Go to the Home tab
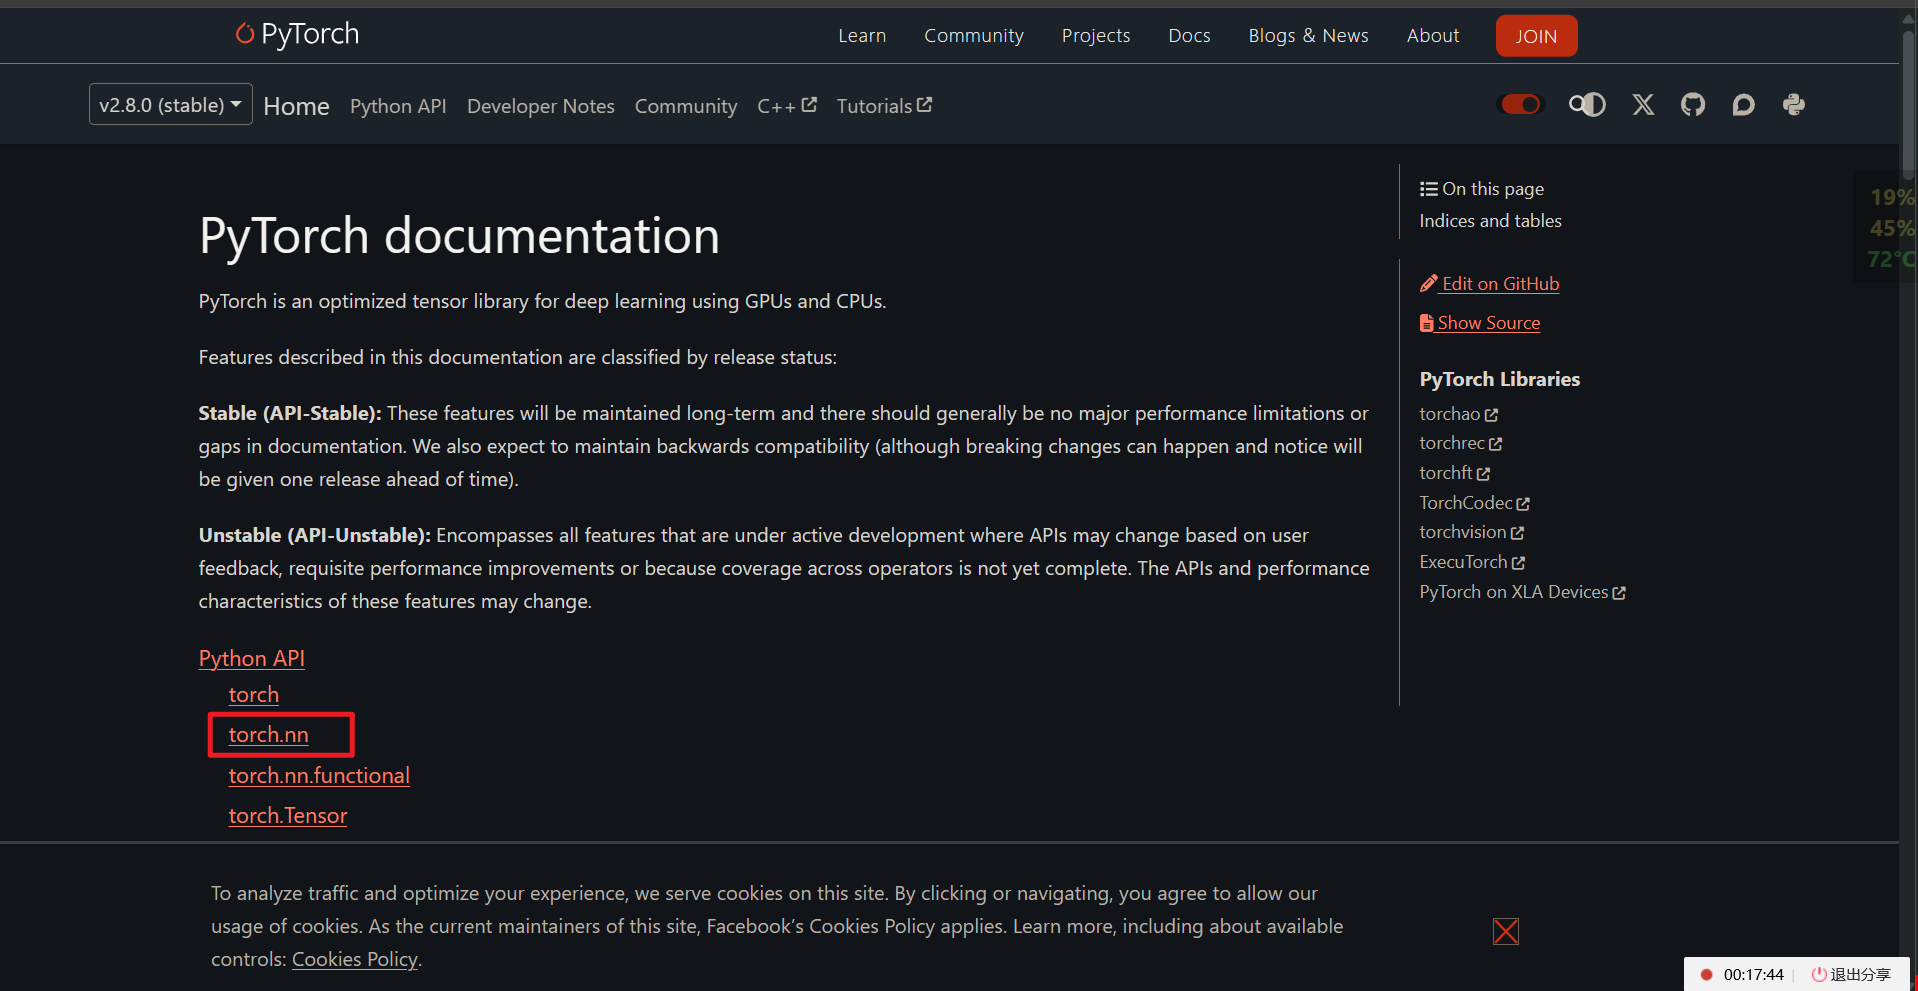Image resolution: width=1918 pixels, height=991 pixels. click(x=296, y=106)
